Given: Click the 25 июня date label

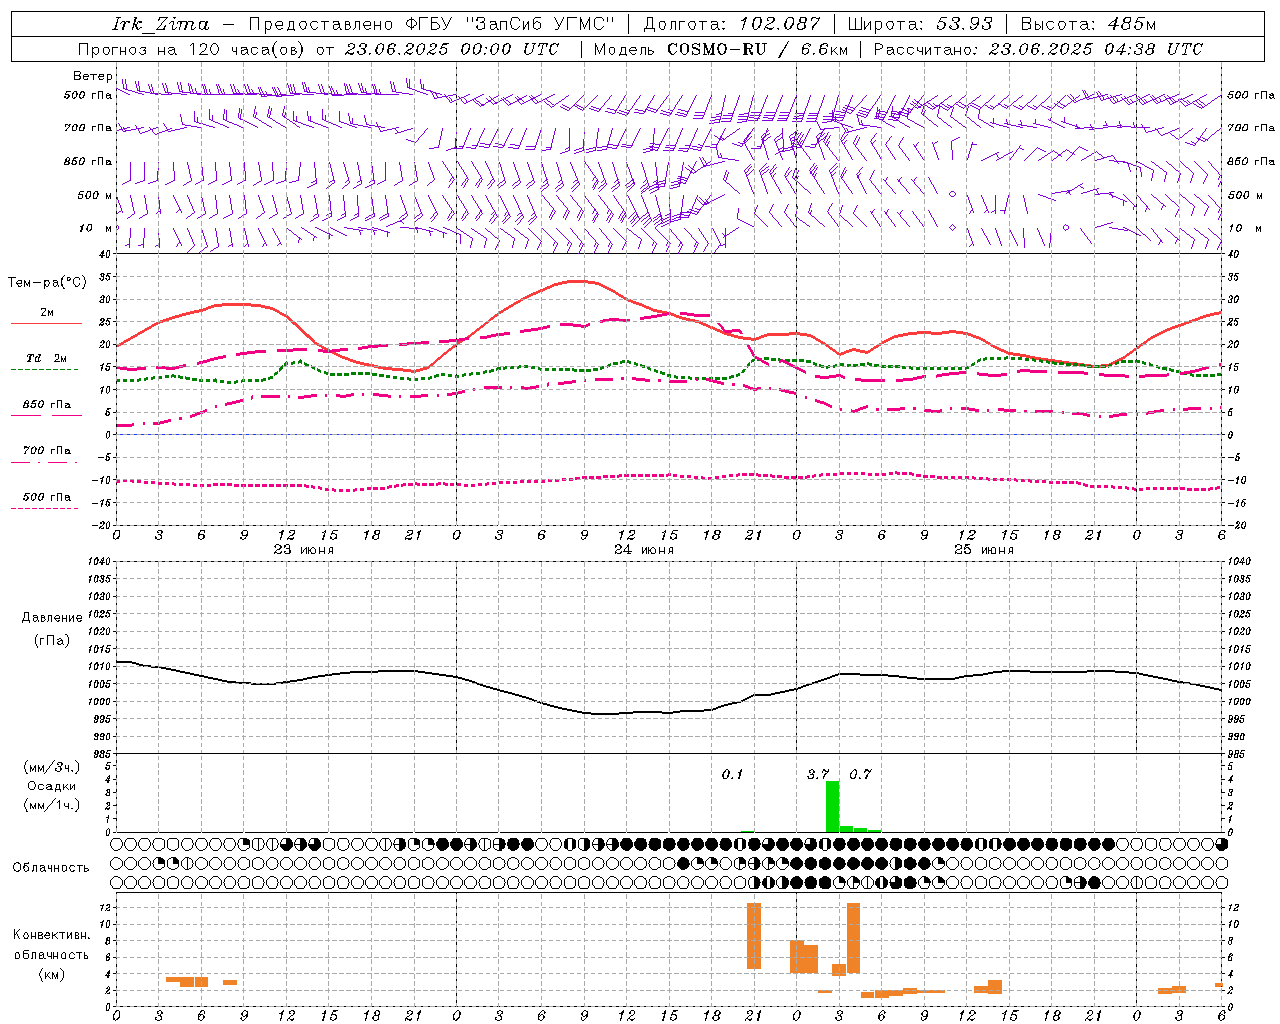Looking at the screenshot, I should (983, 550).
